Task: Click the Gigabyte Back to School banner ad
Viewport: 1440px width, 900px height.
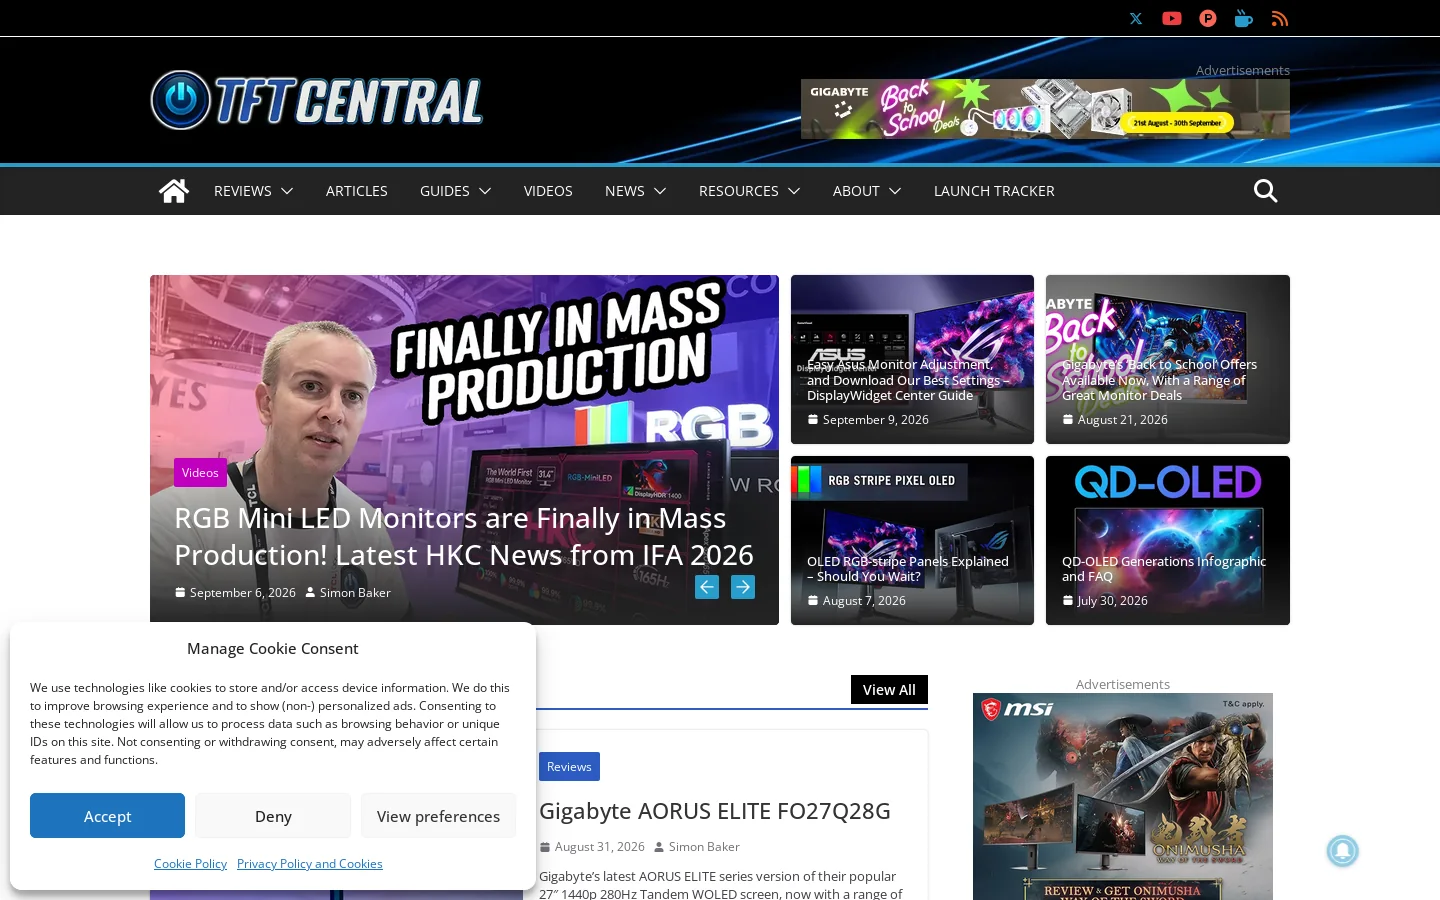Action: coord(1045,109)
